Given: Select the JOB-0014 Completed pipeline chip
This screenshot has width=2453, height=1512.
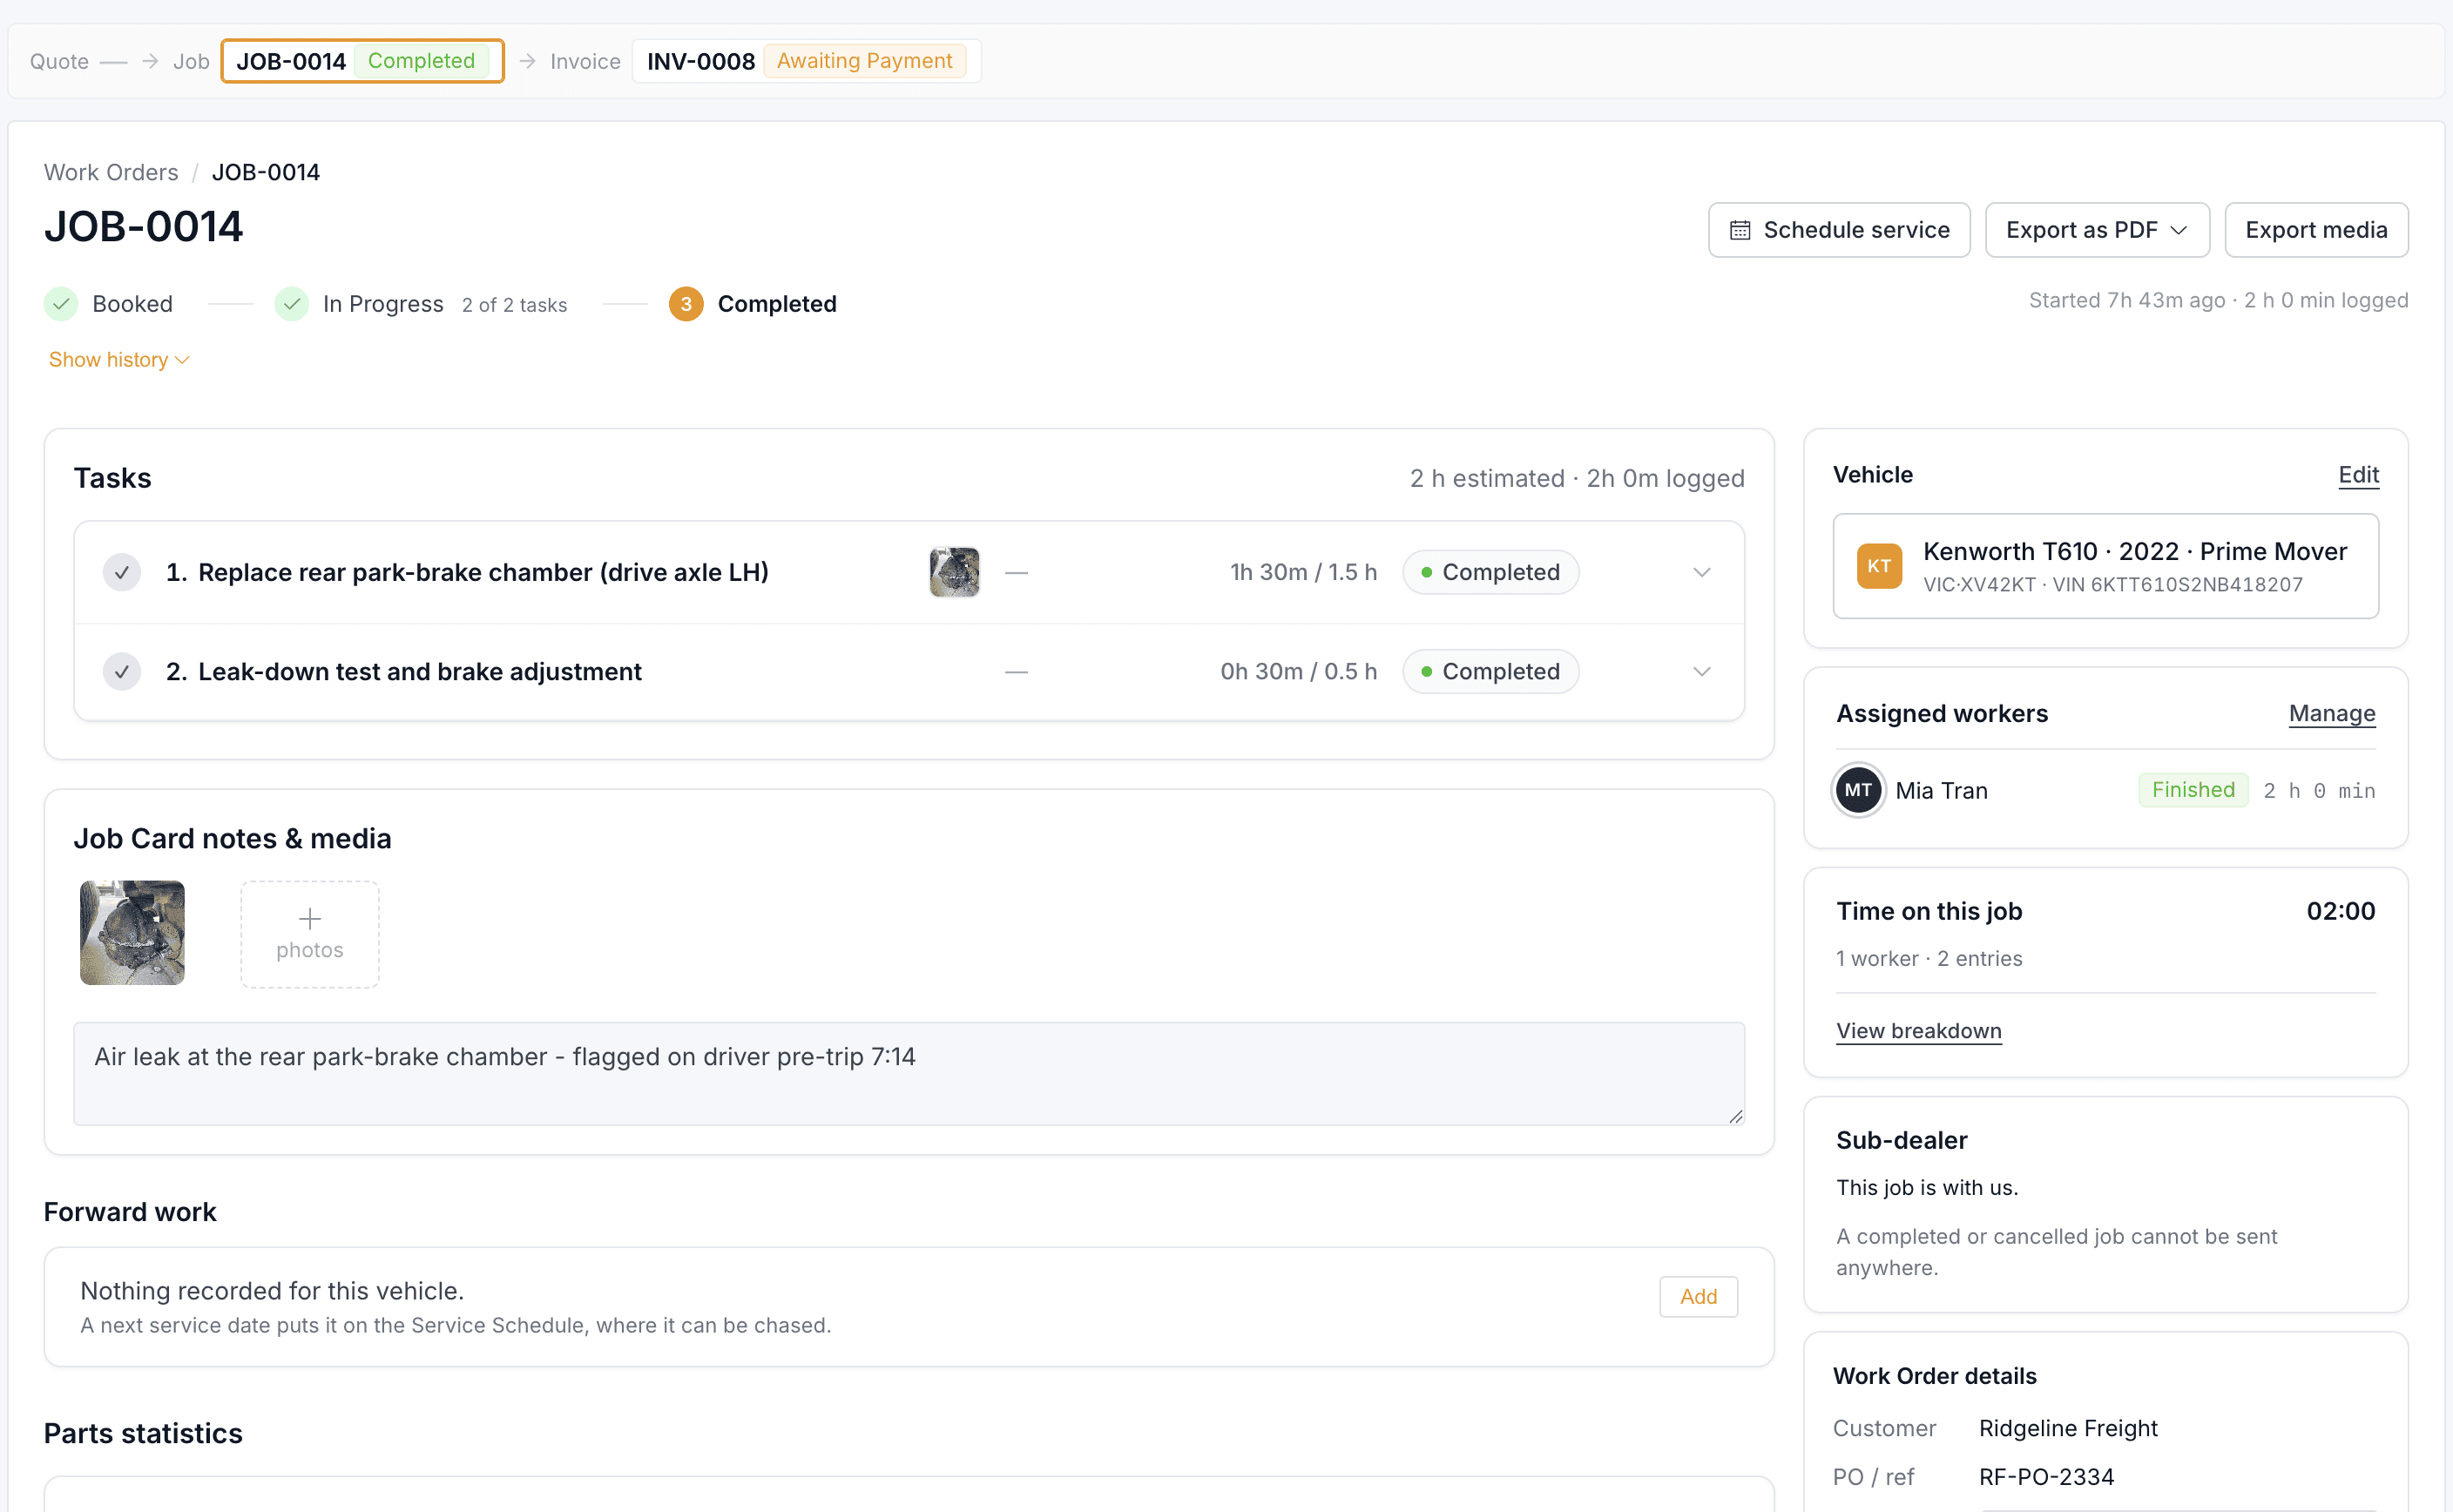Looking at the screenshot, I should click(362, 61).
